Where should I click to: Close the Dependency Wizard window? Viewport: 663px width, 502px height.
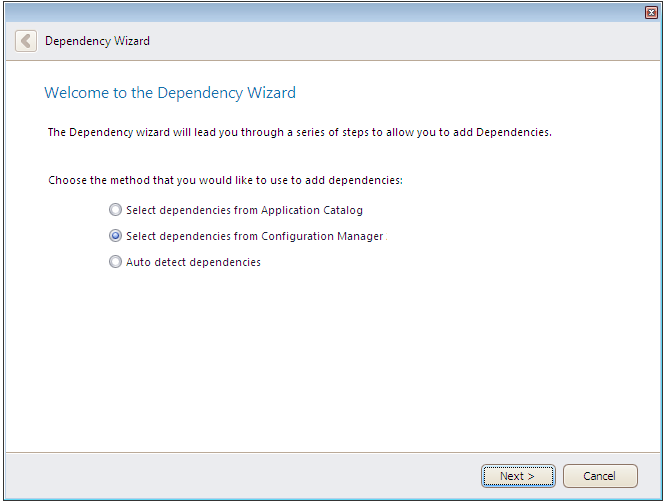pyautogui.click(x=651, y=12)
